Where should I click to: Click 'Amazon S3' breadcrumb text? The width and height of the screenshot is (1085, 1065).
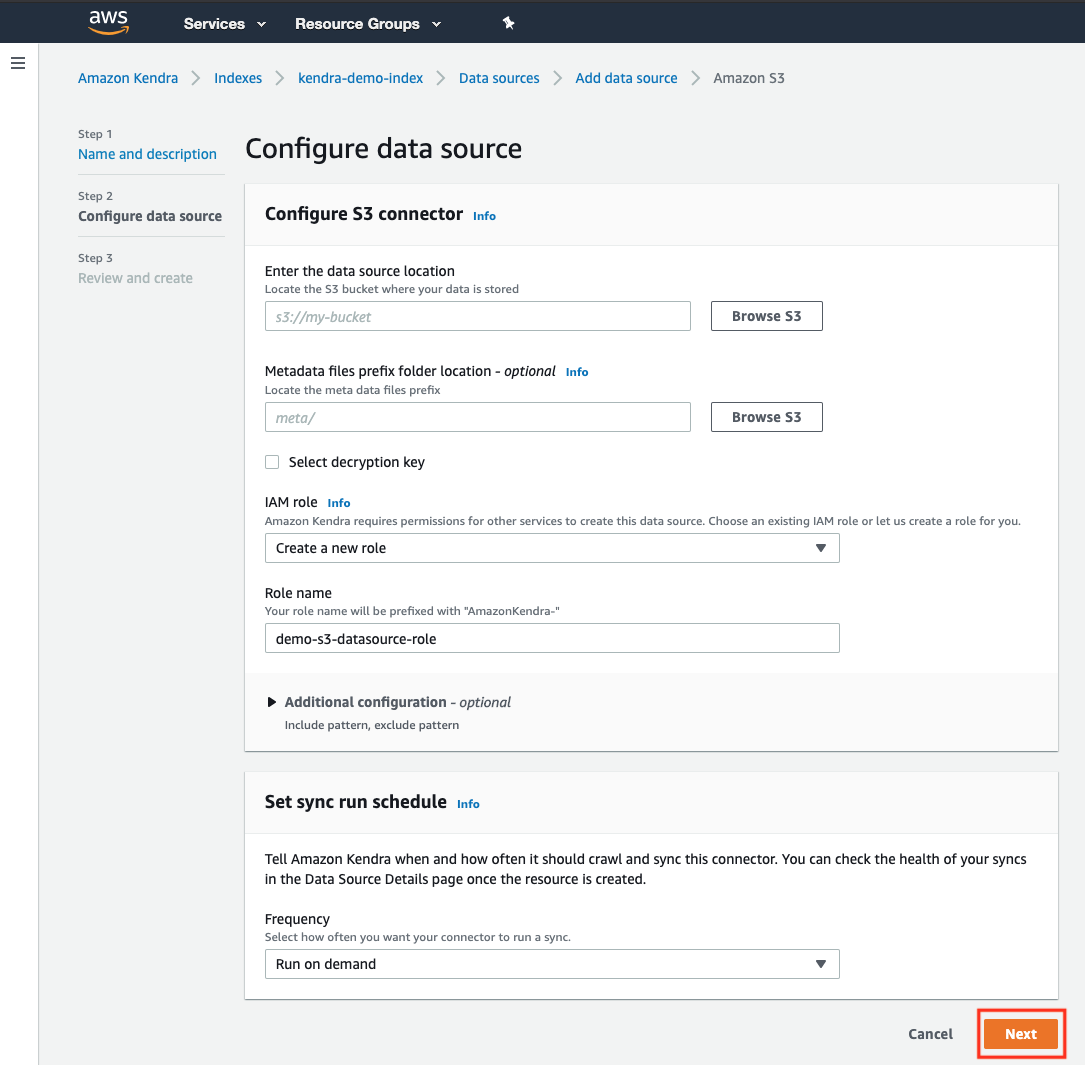click(749, 78)
